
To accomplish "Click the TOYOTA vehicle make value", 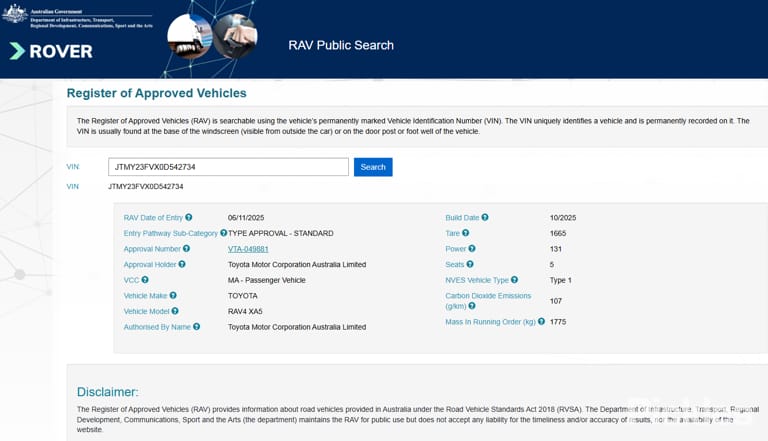I will tap(242, 296).
